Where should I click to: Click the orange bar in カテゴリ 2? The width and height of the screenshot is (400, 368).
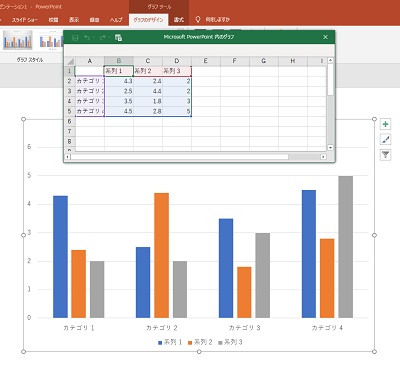(x=162, y=255)
